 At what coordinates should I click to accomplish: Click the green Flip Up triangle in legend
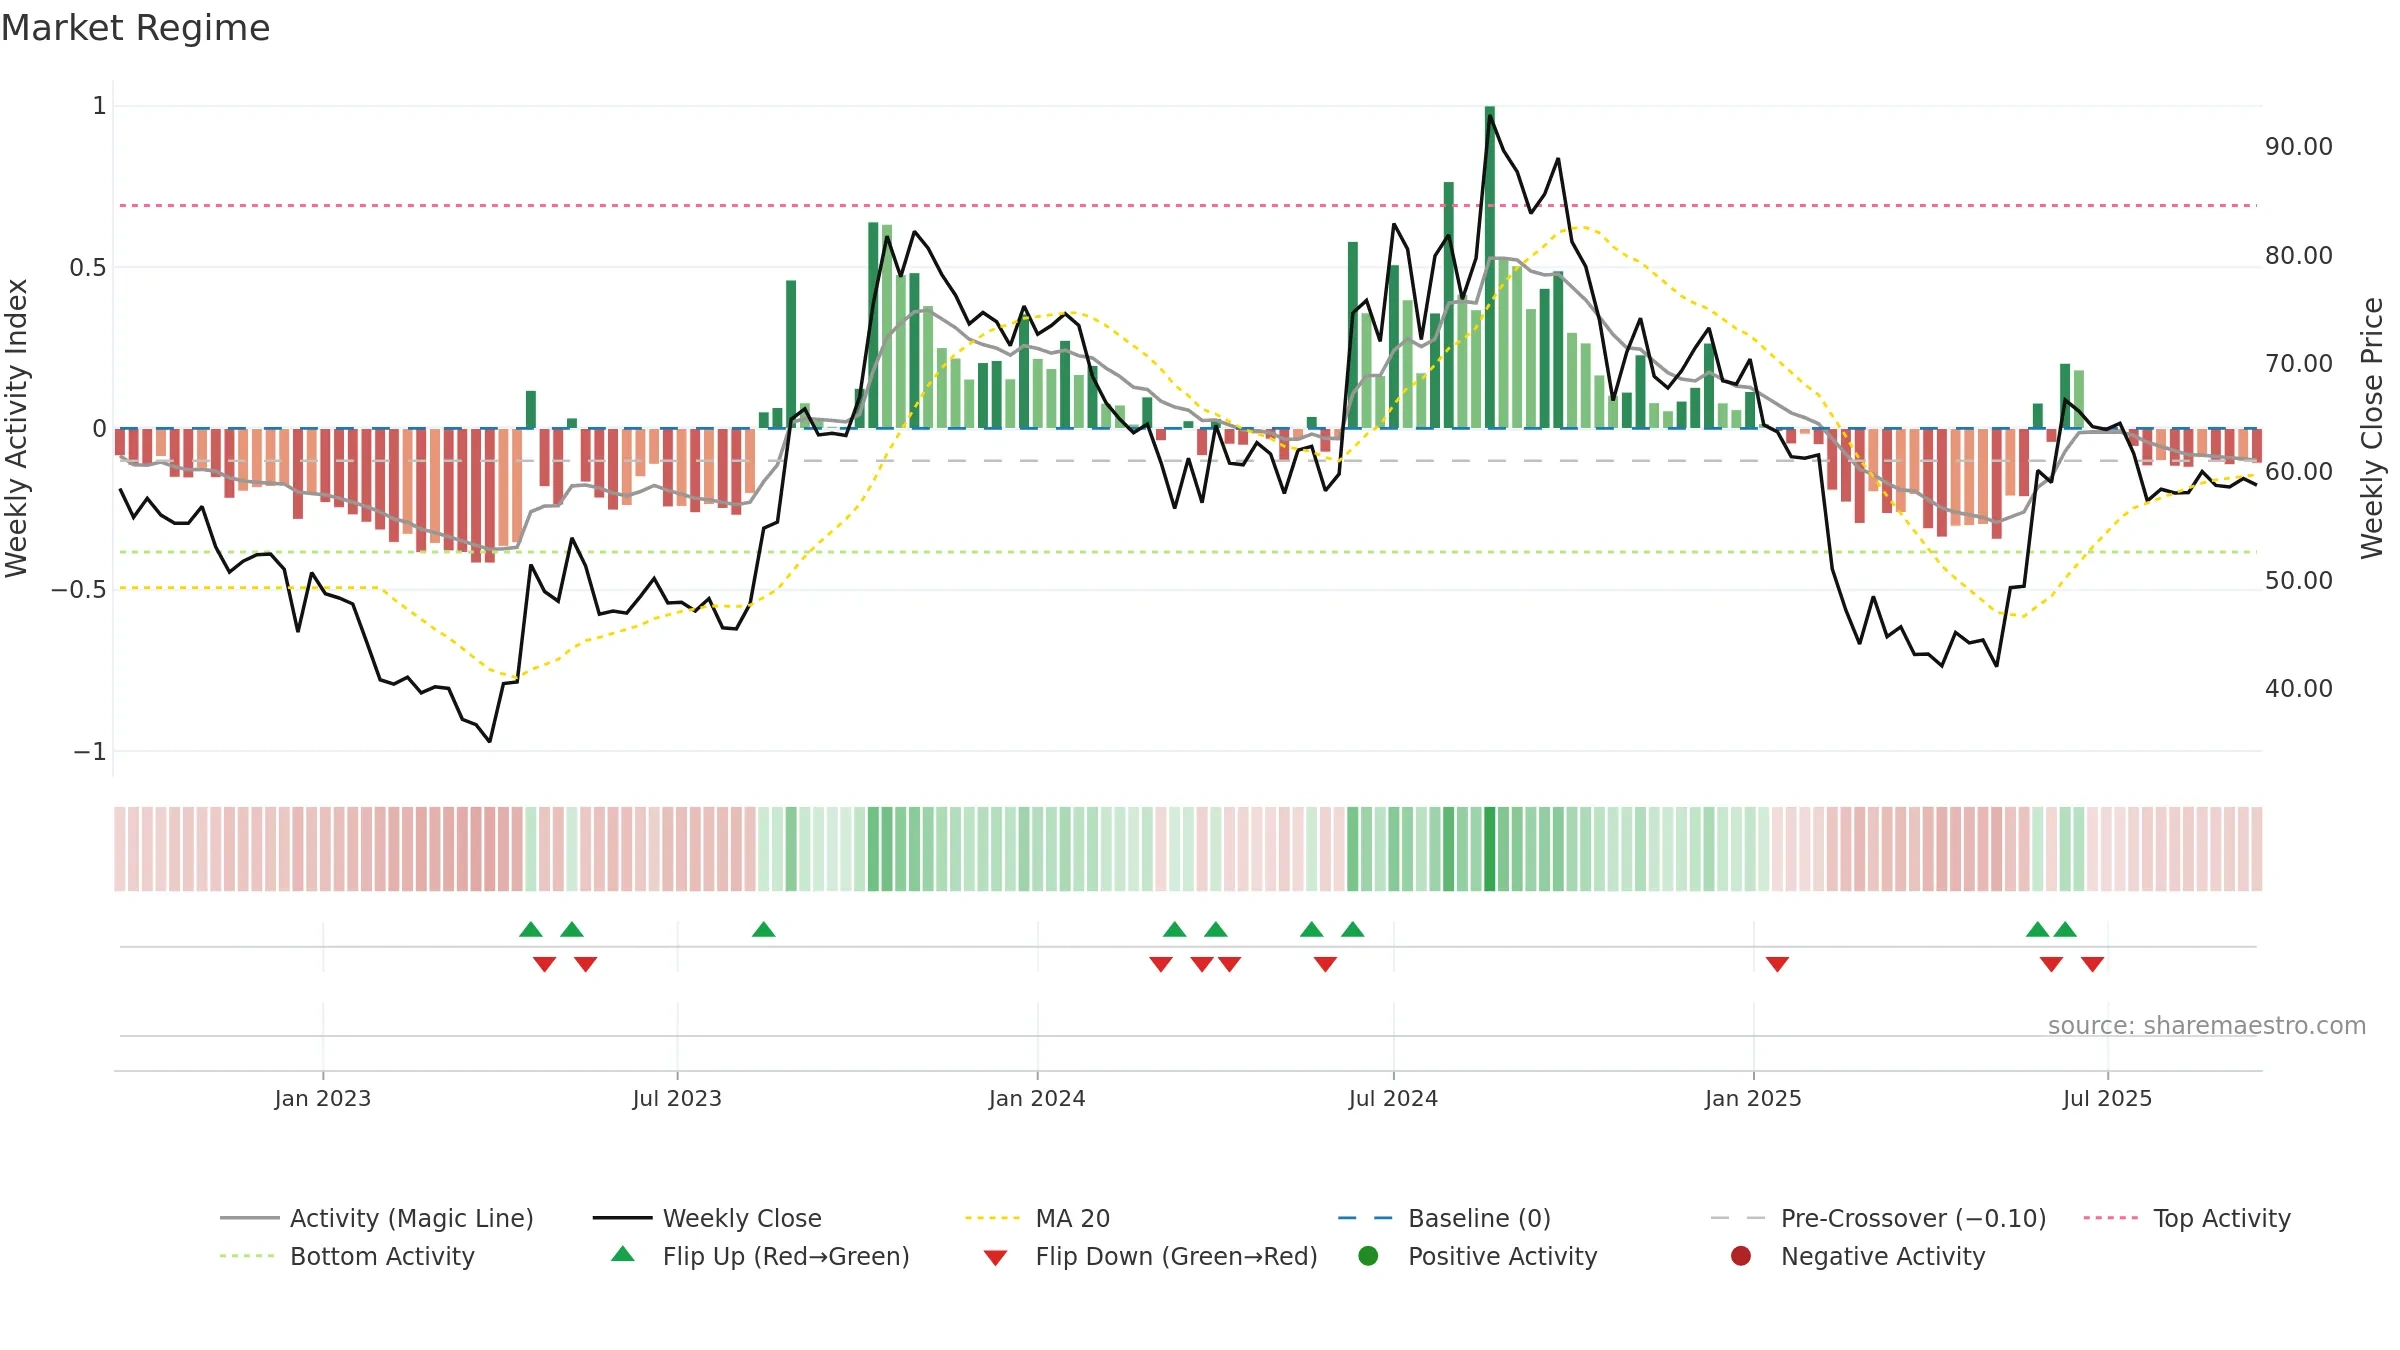[623, 1254]
